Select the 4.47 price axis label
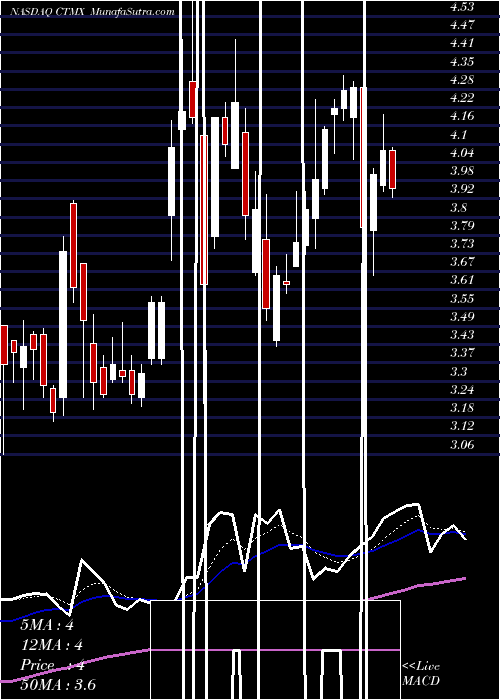 pyautogui.click(x=462, y=25)
